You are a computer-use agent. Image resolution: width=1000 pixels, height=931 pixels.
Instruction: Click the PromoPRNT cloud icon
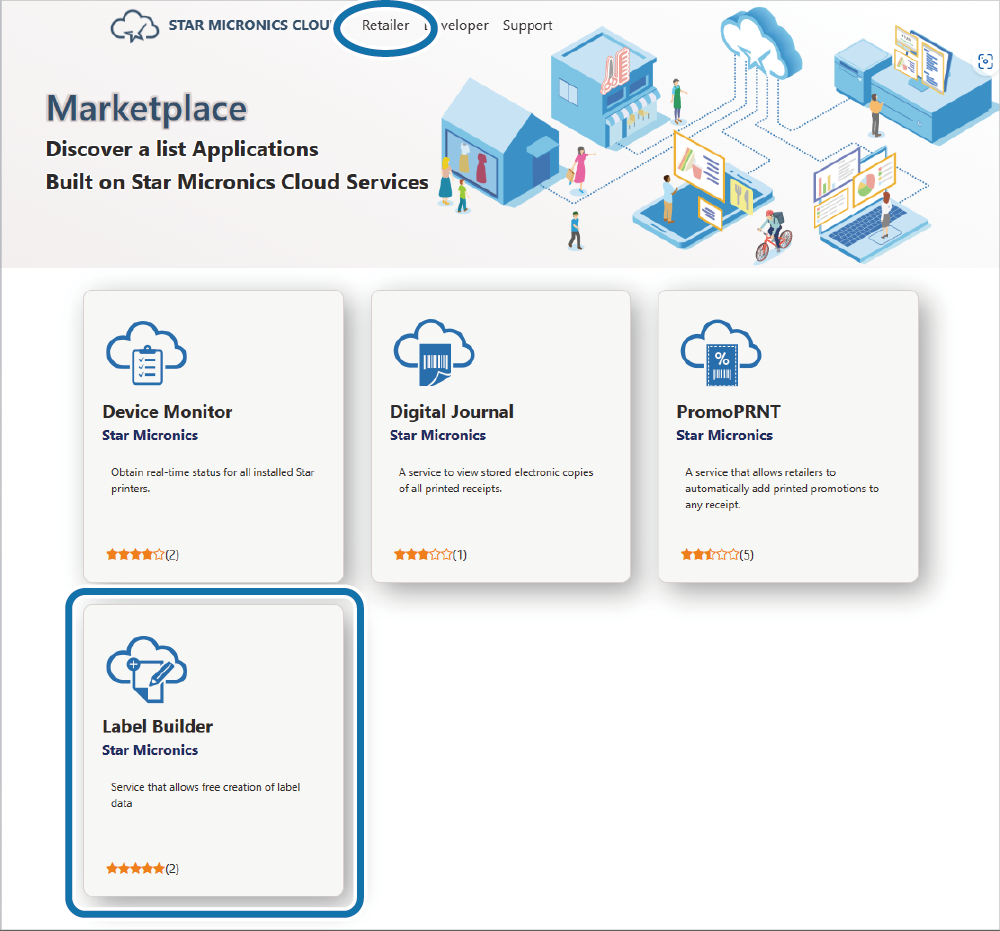click(721, 353)
